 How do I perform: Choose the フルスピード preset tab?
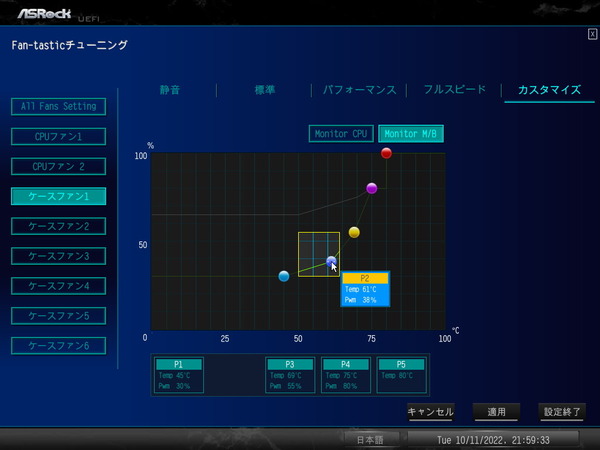pos(454,90)
